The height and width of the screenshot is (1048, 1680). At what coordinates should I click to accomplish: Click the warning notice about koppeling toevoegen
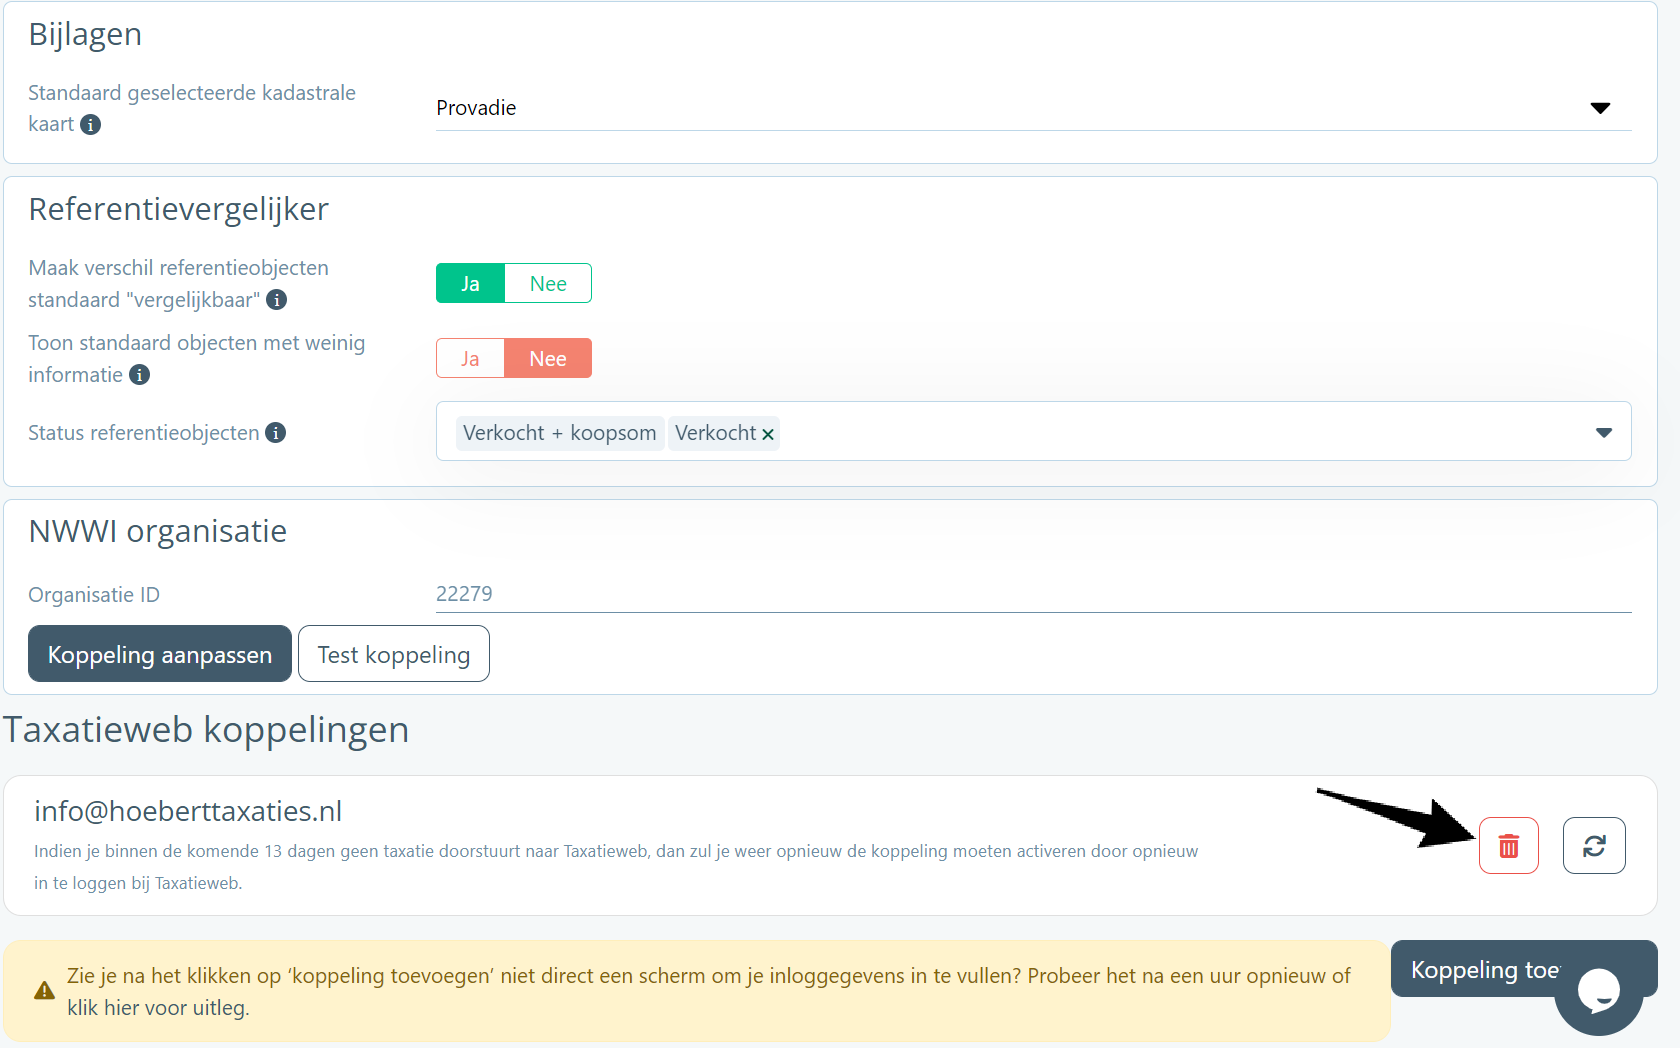click(x=697, y=991)
